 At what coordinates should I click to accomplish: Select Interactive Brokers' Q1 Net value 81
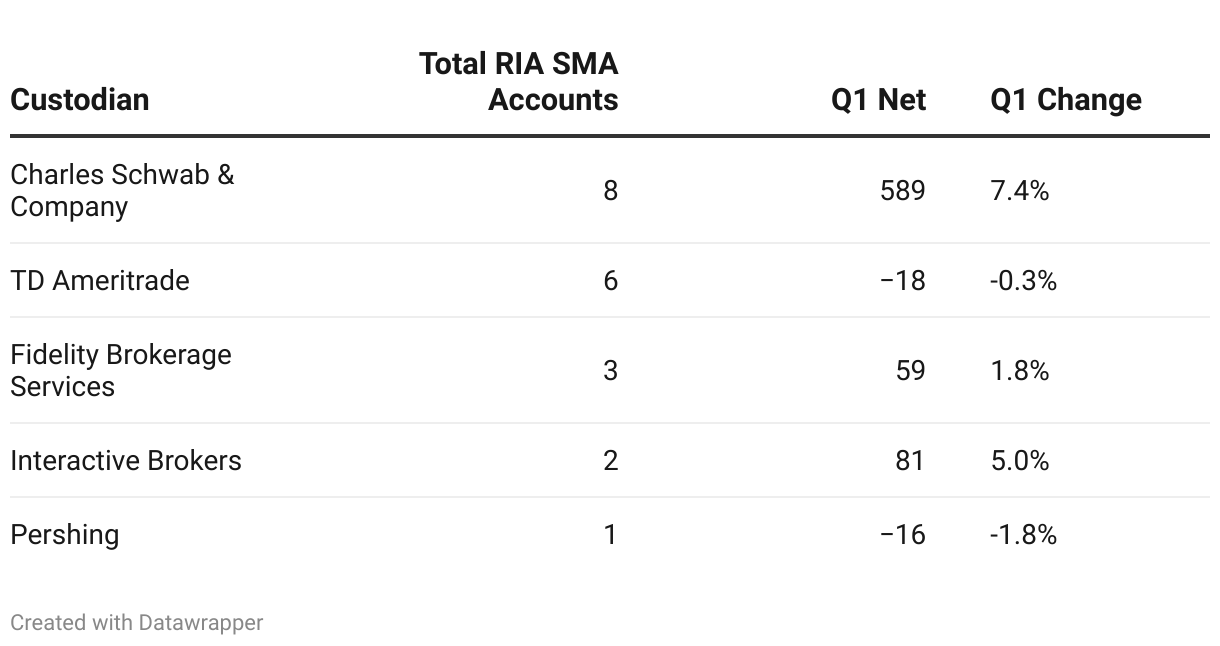pos(910,460)
